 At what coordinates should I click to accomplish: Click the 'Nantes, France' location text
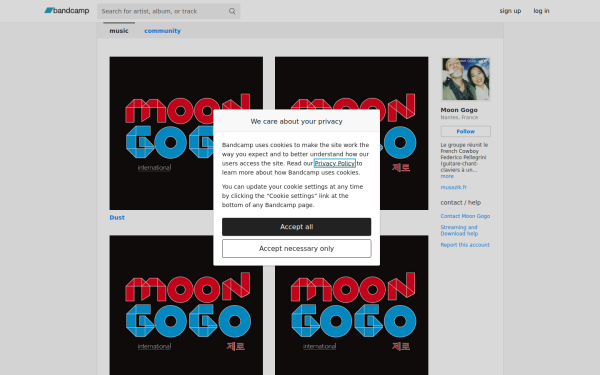(x=459, y=117)
